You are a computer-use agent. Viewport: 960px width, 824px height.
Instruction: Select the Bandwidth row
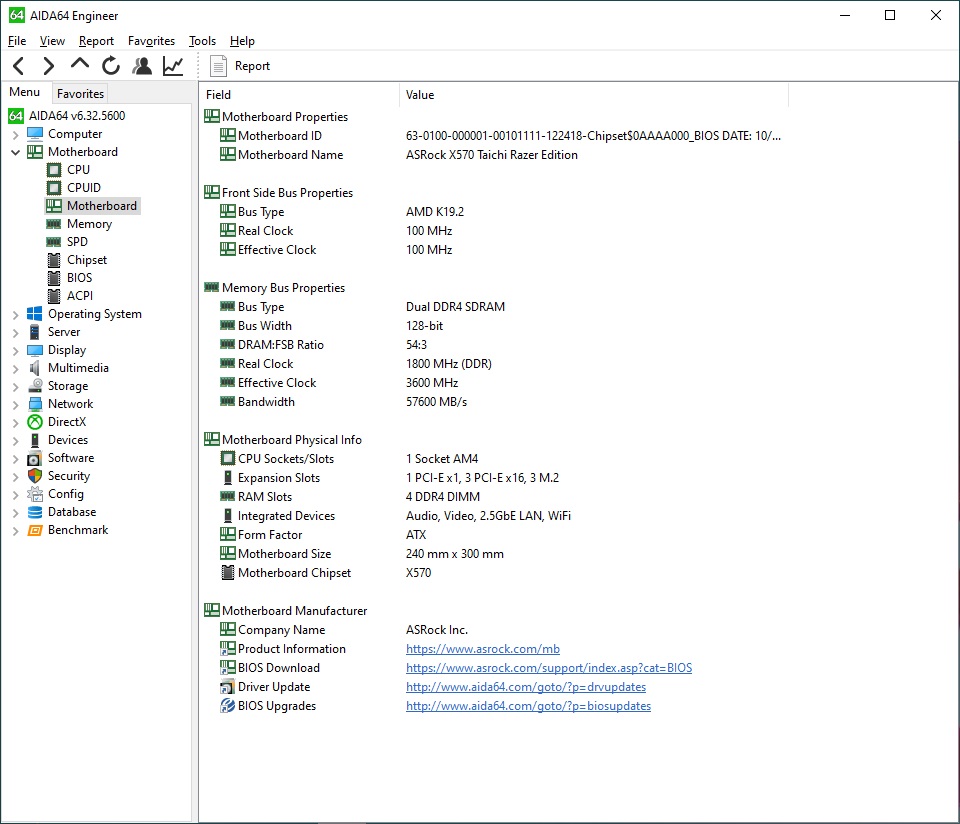point(495,402)
